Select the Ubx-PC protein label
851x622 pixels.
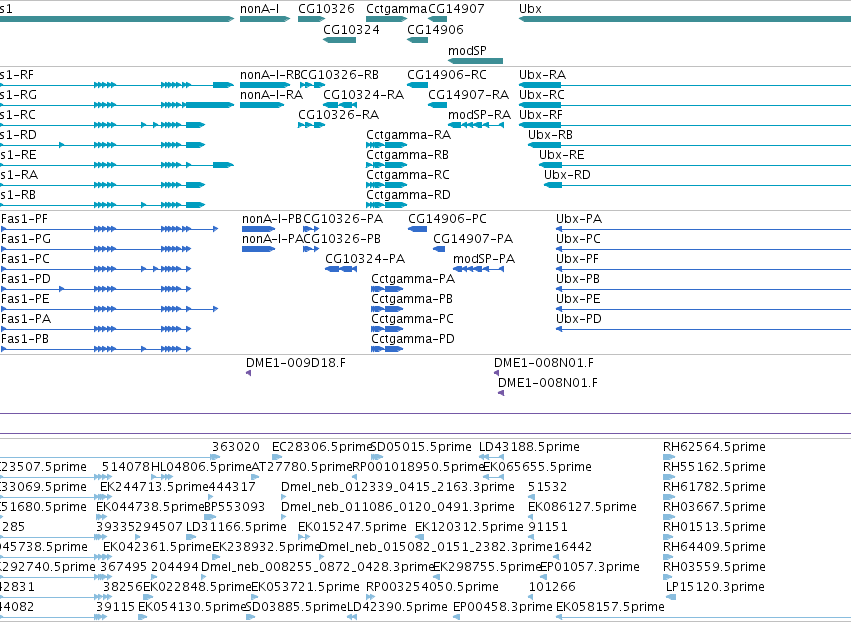point(578,239)
